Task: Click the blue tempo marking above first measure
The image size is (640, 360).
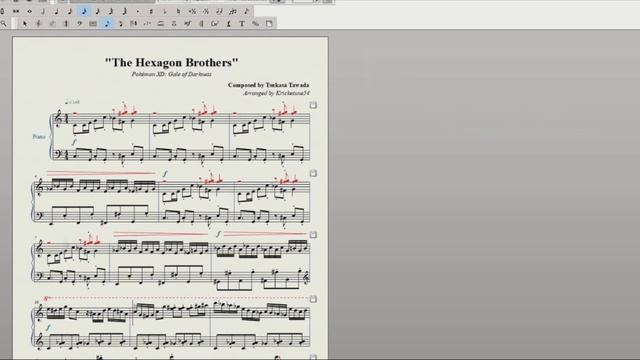Action: tap(72, 102)
